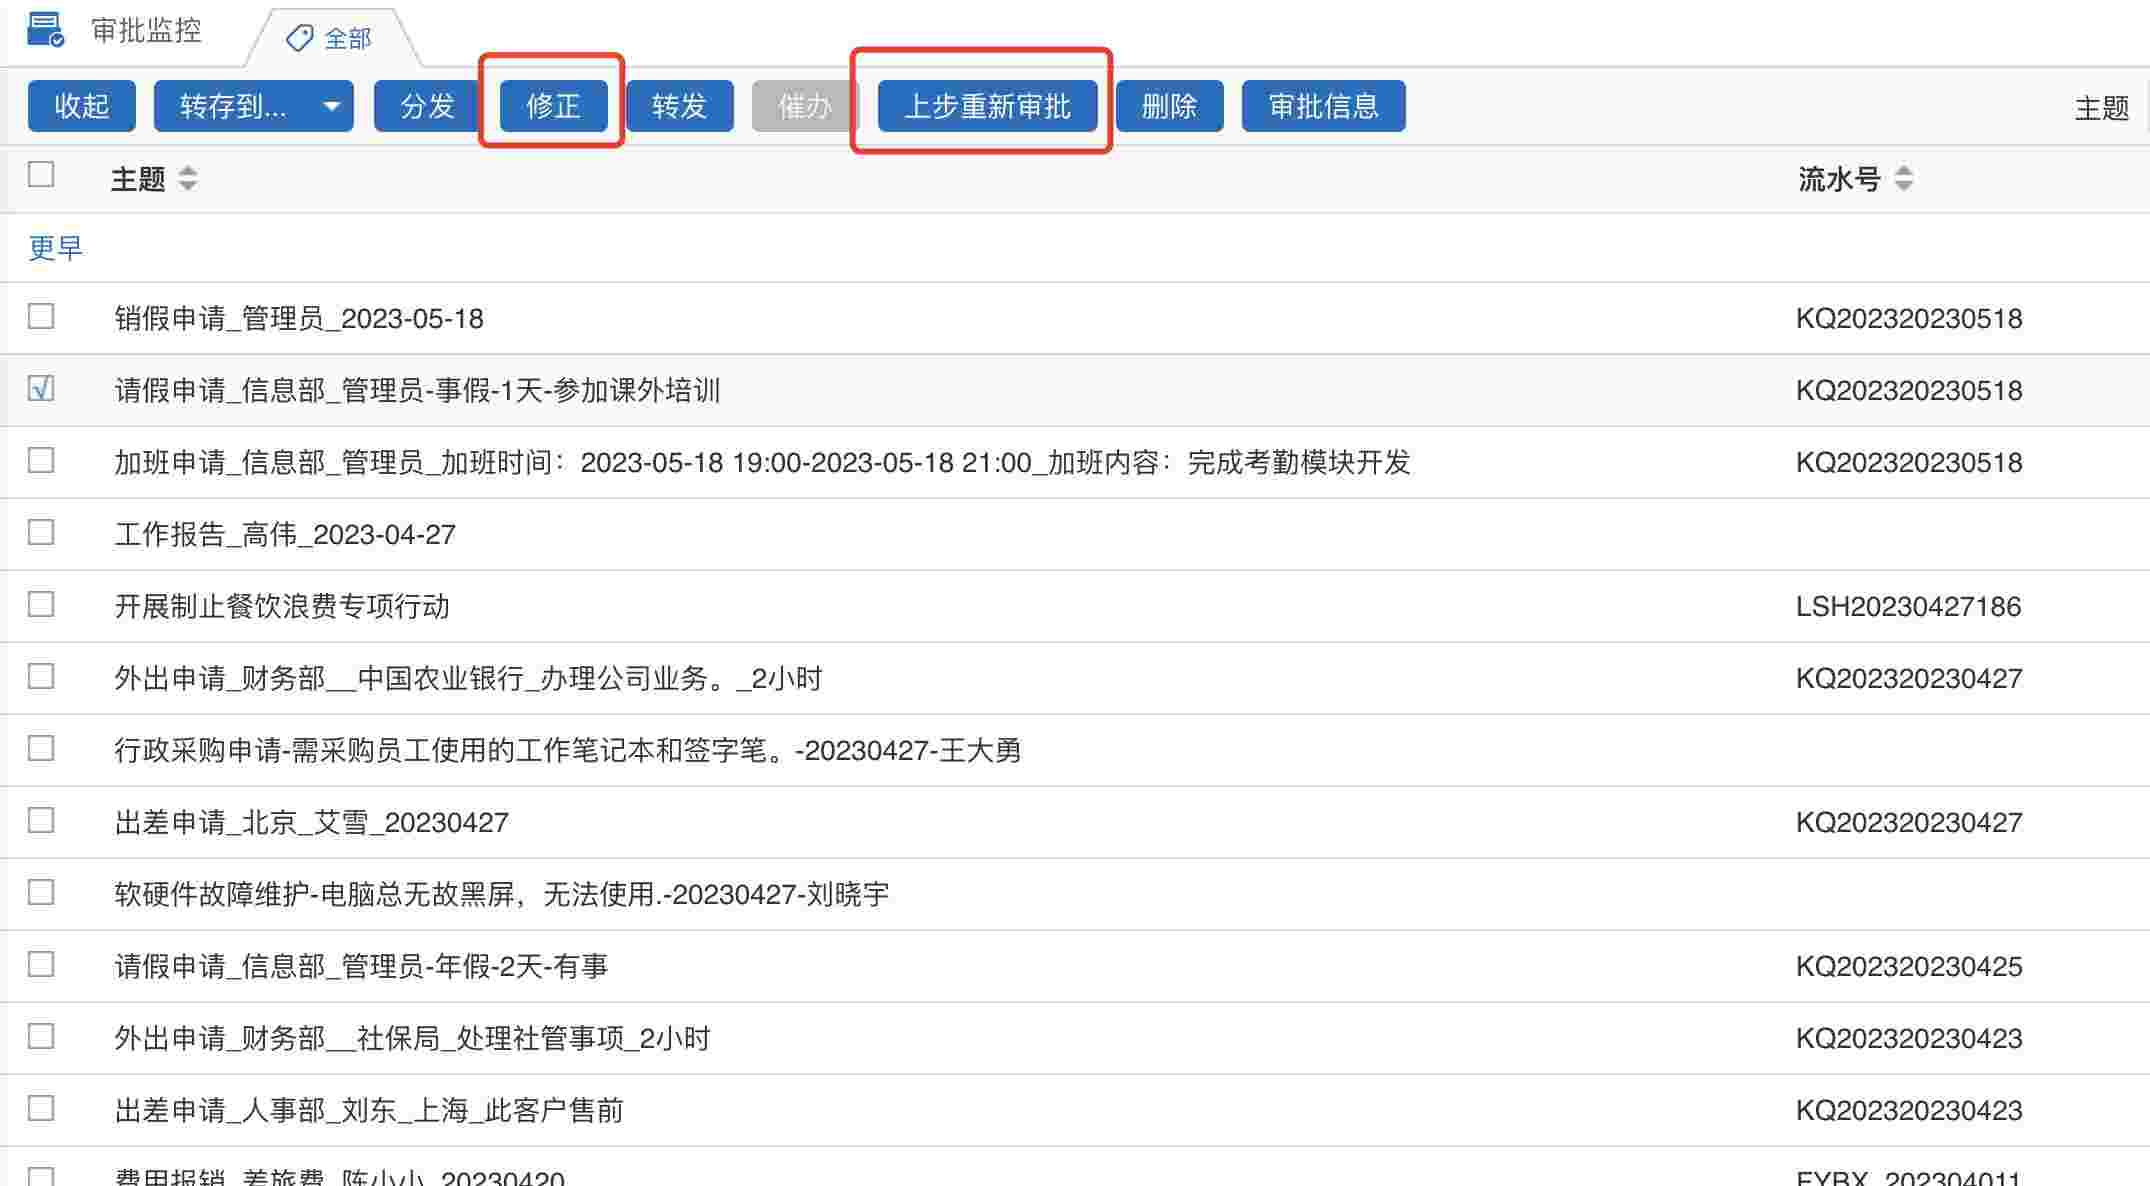This screenshot has height=1186, width=2150.
Task: Click the 转发 button
Action: tap(679, 106)
